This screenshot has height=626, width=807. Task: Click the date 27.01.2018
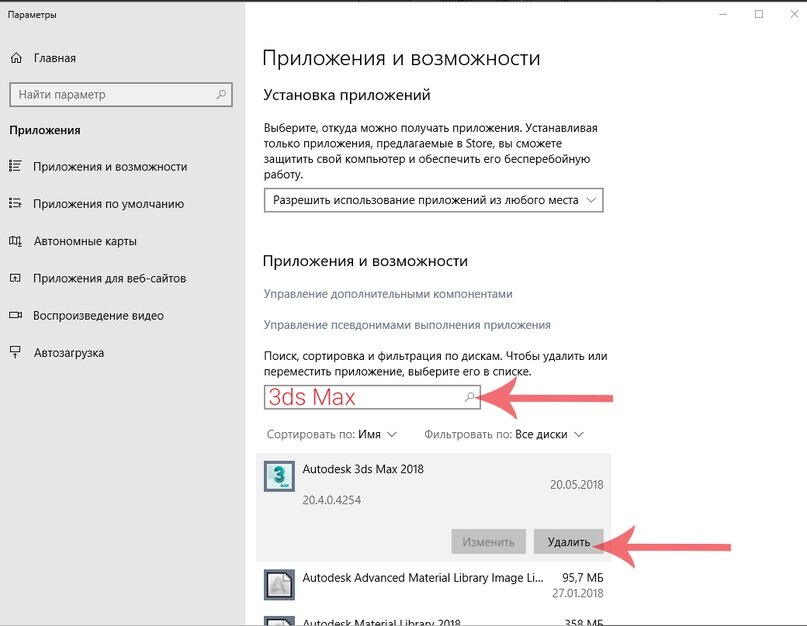[577, 593]
